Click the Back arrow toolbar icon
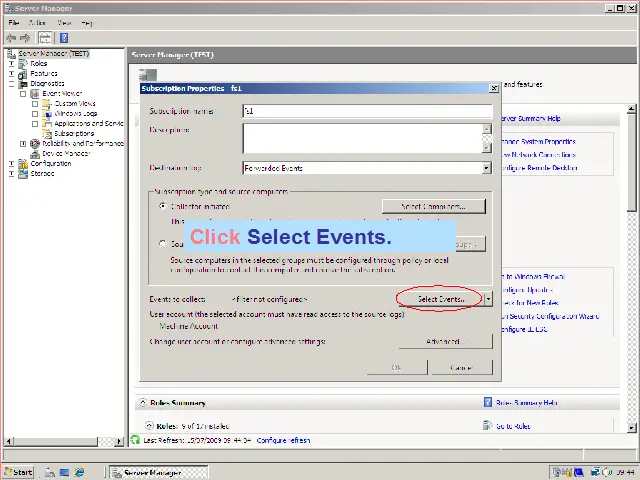The image size is (640, 480). coord(11,38)
